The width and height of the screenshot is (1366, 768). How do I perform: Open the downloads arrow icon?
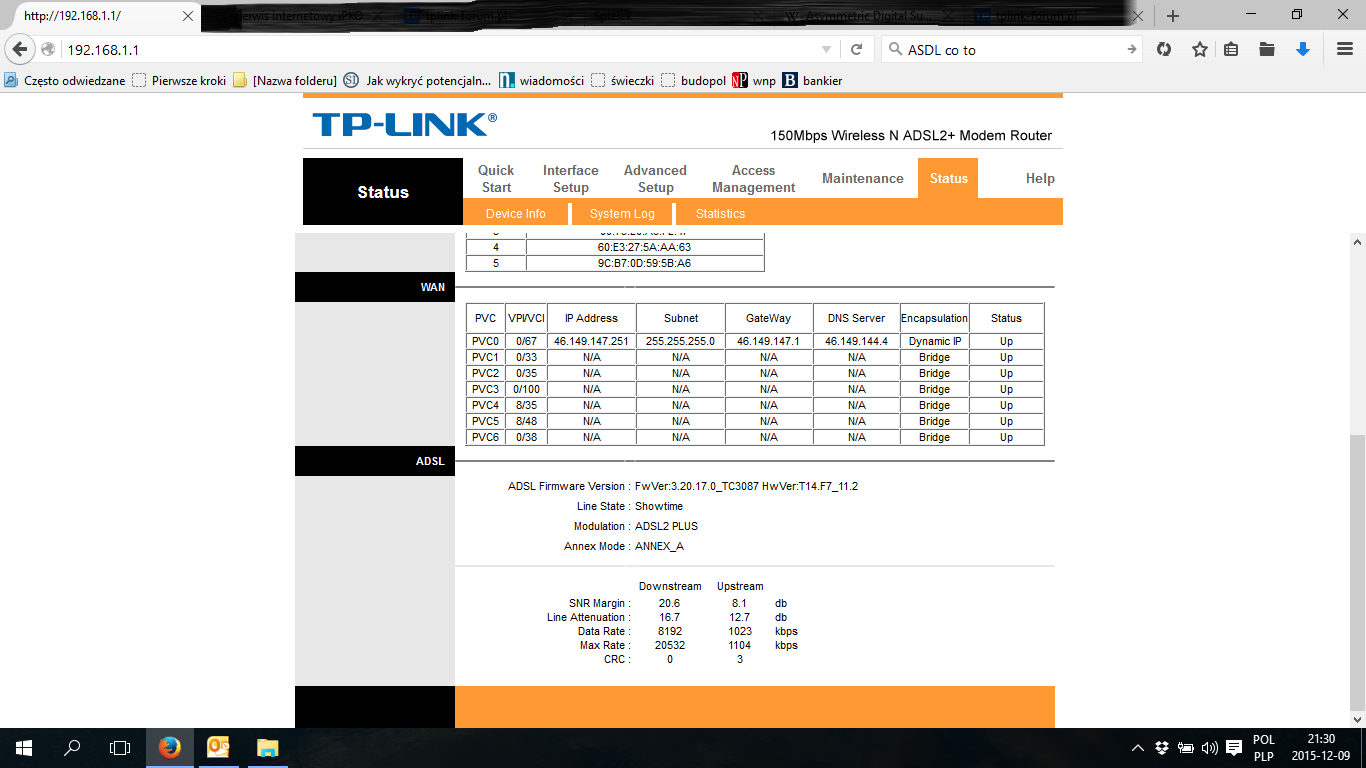click(x=1302, y=49)
